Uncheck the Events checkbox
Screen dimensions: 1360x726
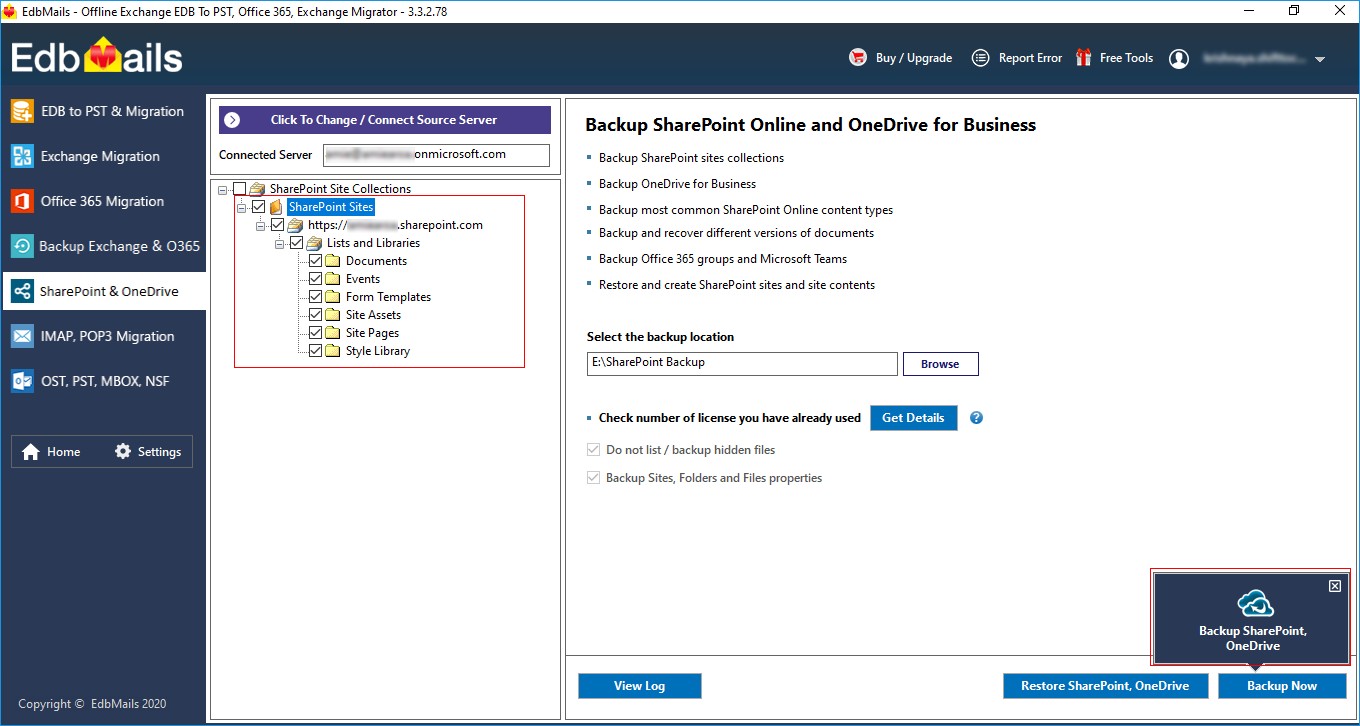(315, 279)
